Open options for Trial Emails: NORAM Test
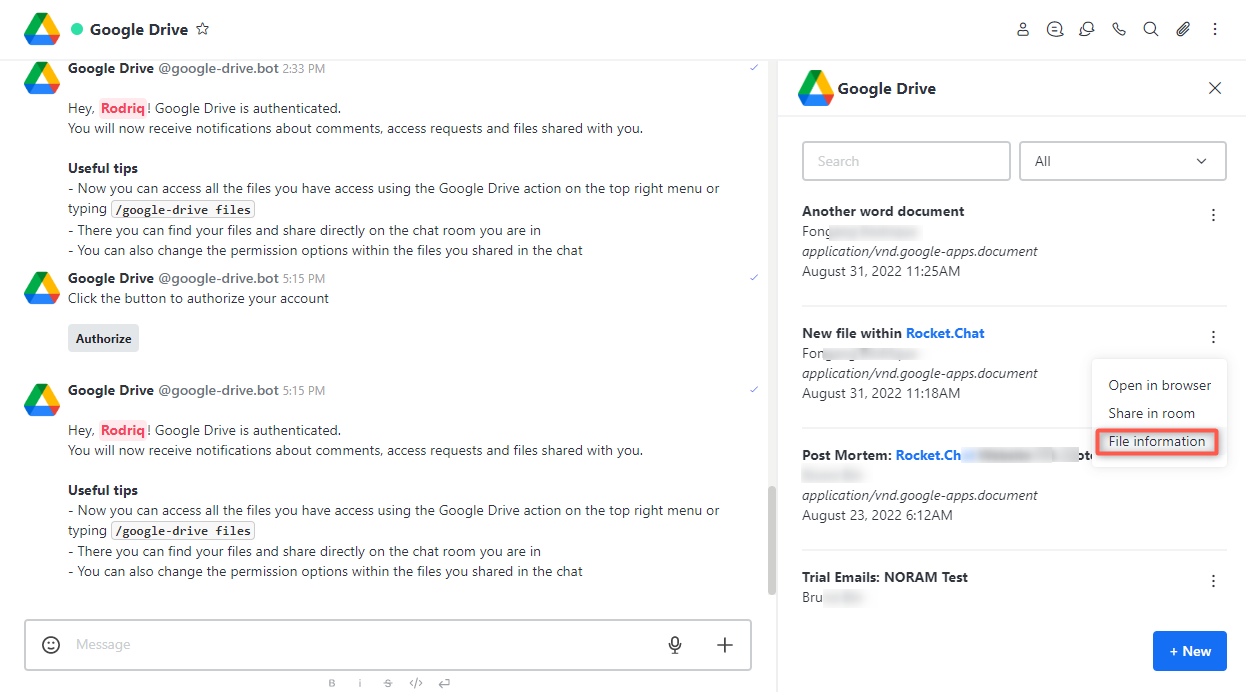 (x=1213, y=581)
